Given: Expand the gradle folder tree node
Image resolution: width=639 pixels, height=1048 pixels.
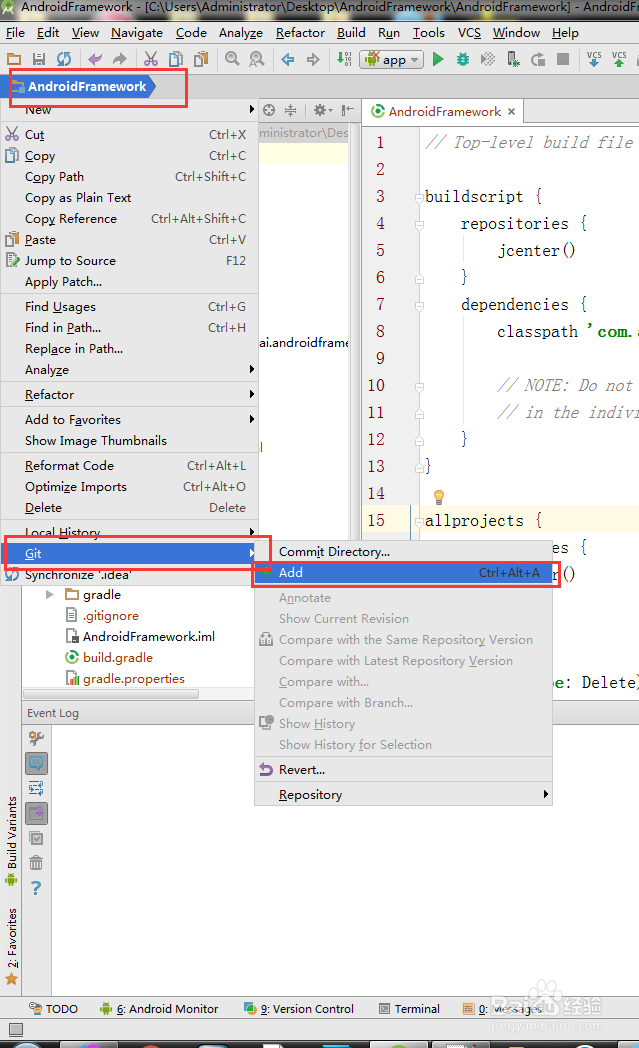Looking at the screenshot, I should [x=49, y=595].
